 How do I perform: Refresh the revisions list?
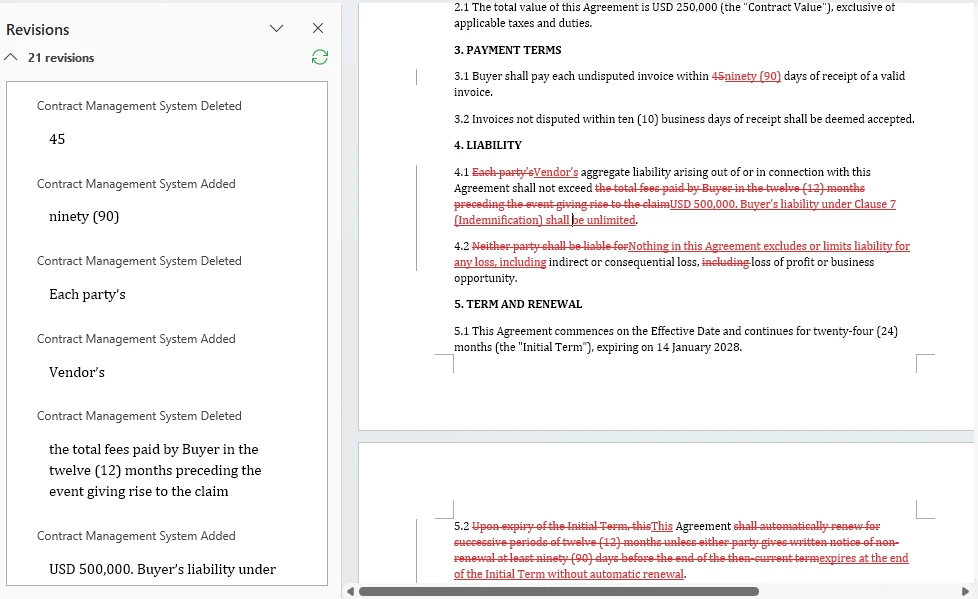point(320,57)
